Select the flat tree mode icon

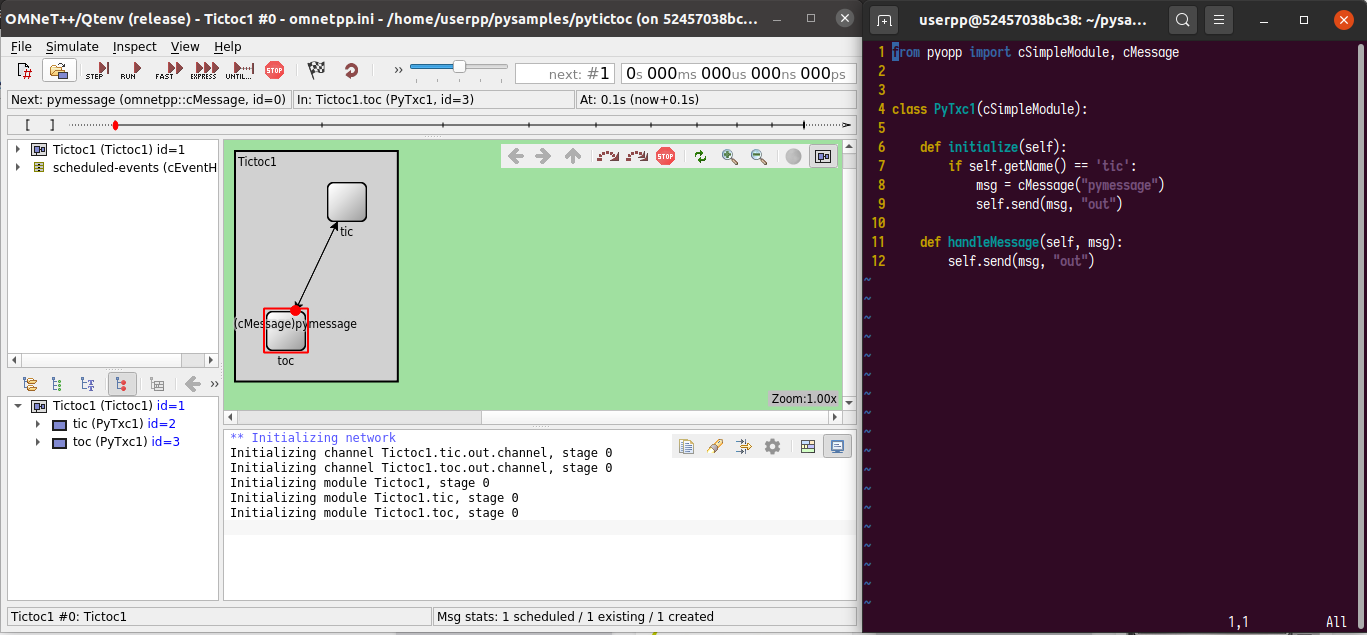(x=57, y=384)
